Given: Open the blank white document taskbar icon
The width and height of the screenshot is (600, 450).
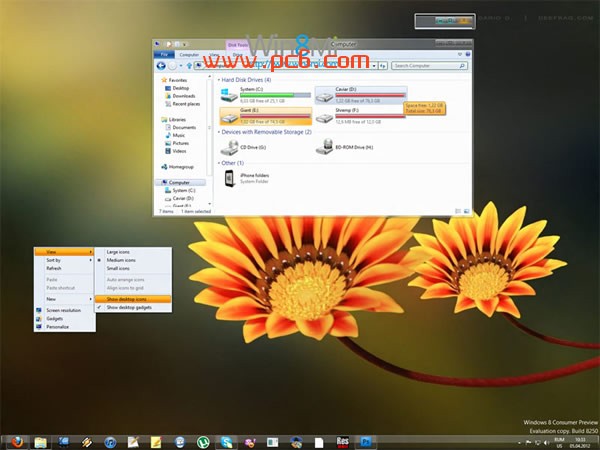Looking at the screenshot, I should 319,443.
